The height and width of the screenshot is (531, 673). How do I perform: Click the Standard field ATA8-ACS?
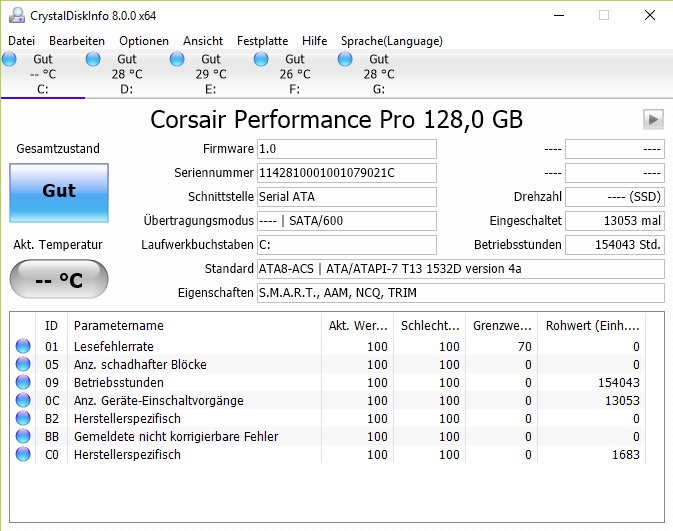[x=461, y=269]
